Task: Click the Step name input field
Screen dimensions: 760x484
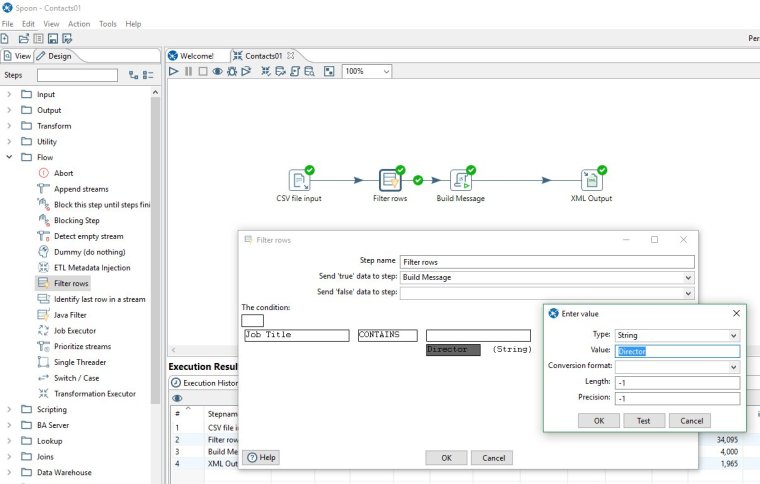Action: (x=547, y=262)
